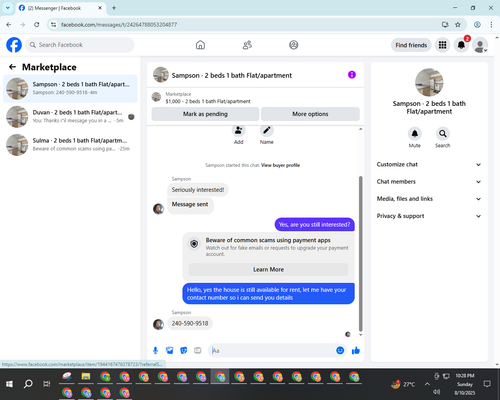Click the address bar URL
500x400 pixels.
119,25
